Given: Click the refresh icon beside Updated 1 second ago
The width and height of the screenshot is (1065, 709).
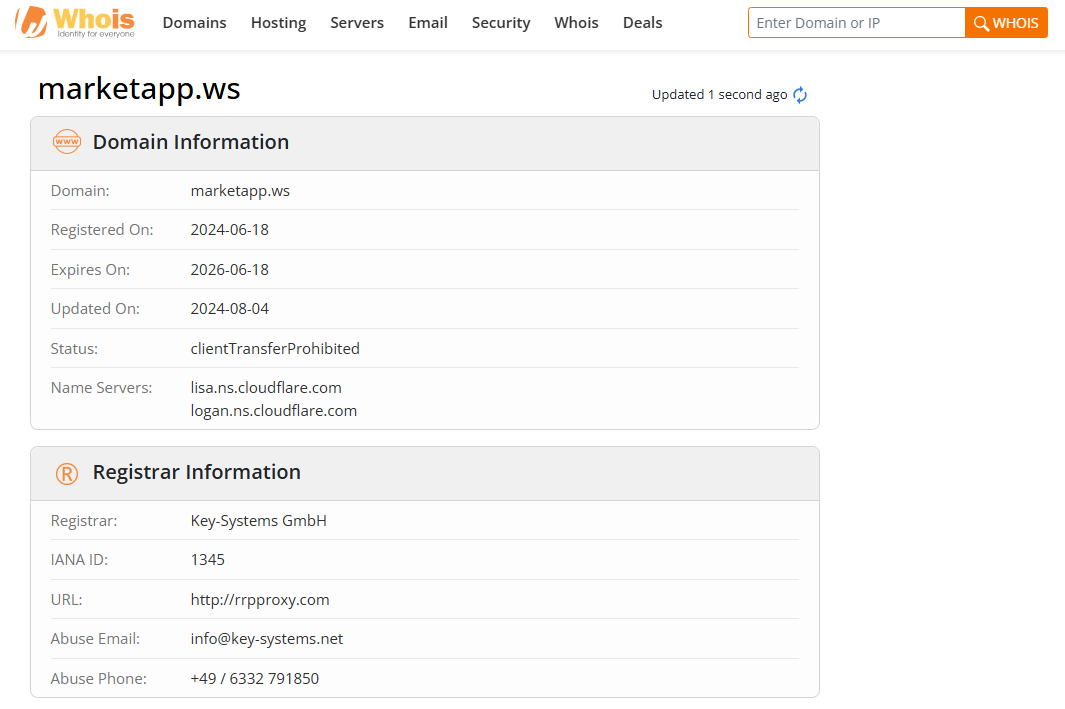Looking at the screenshot, I should click(800, 95).
